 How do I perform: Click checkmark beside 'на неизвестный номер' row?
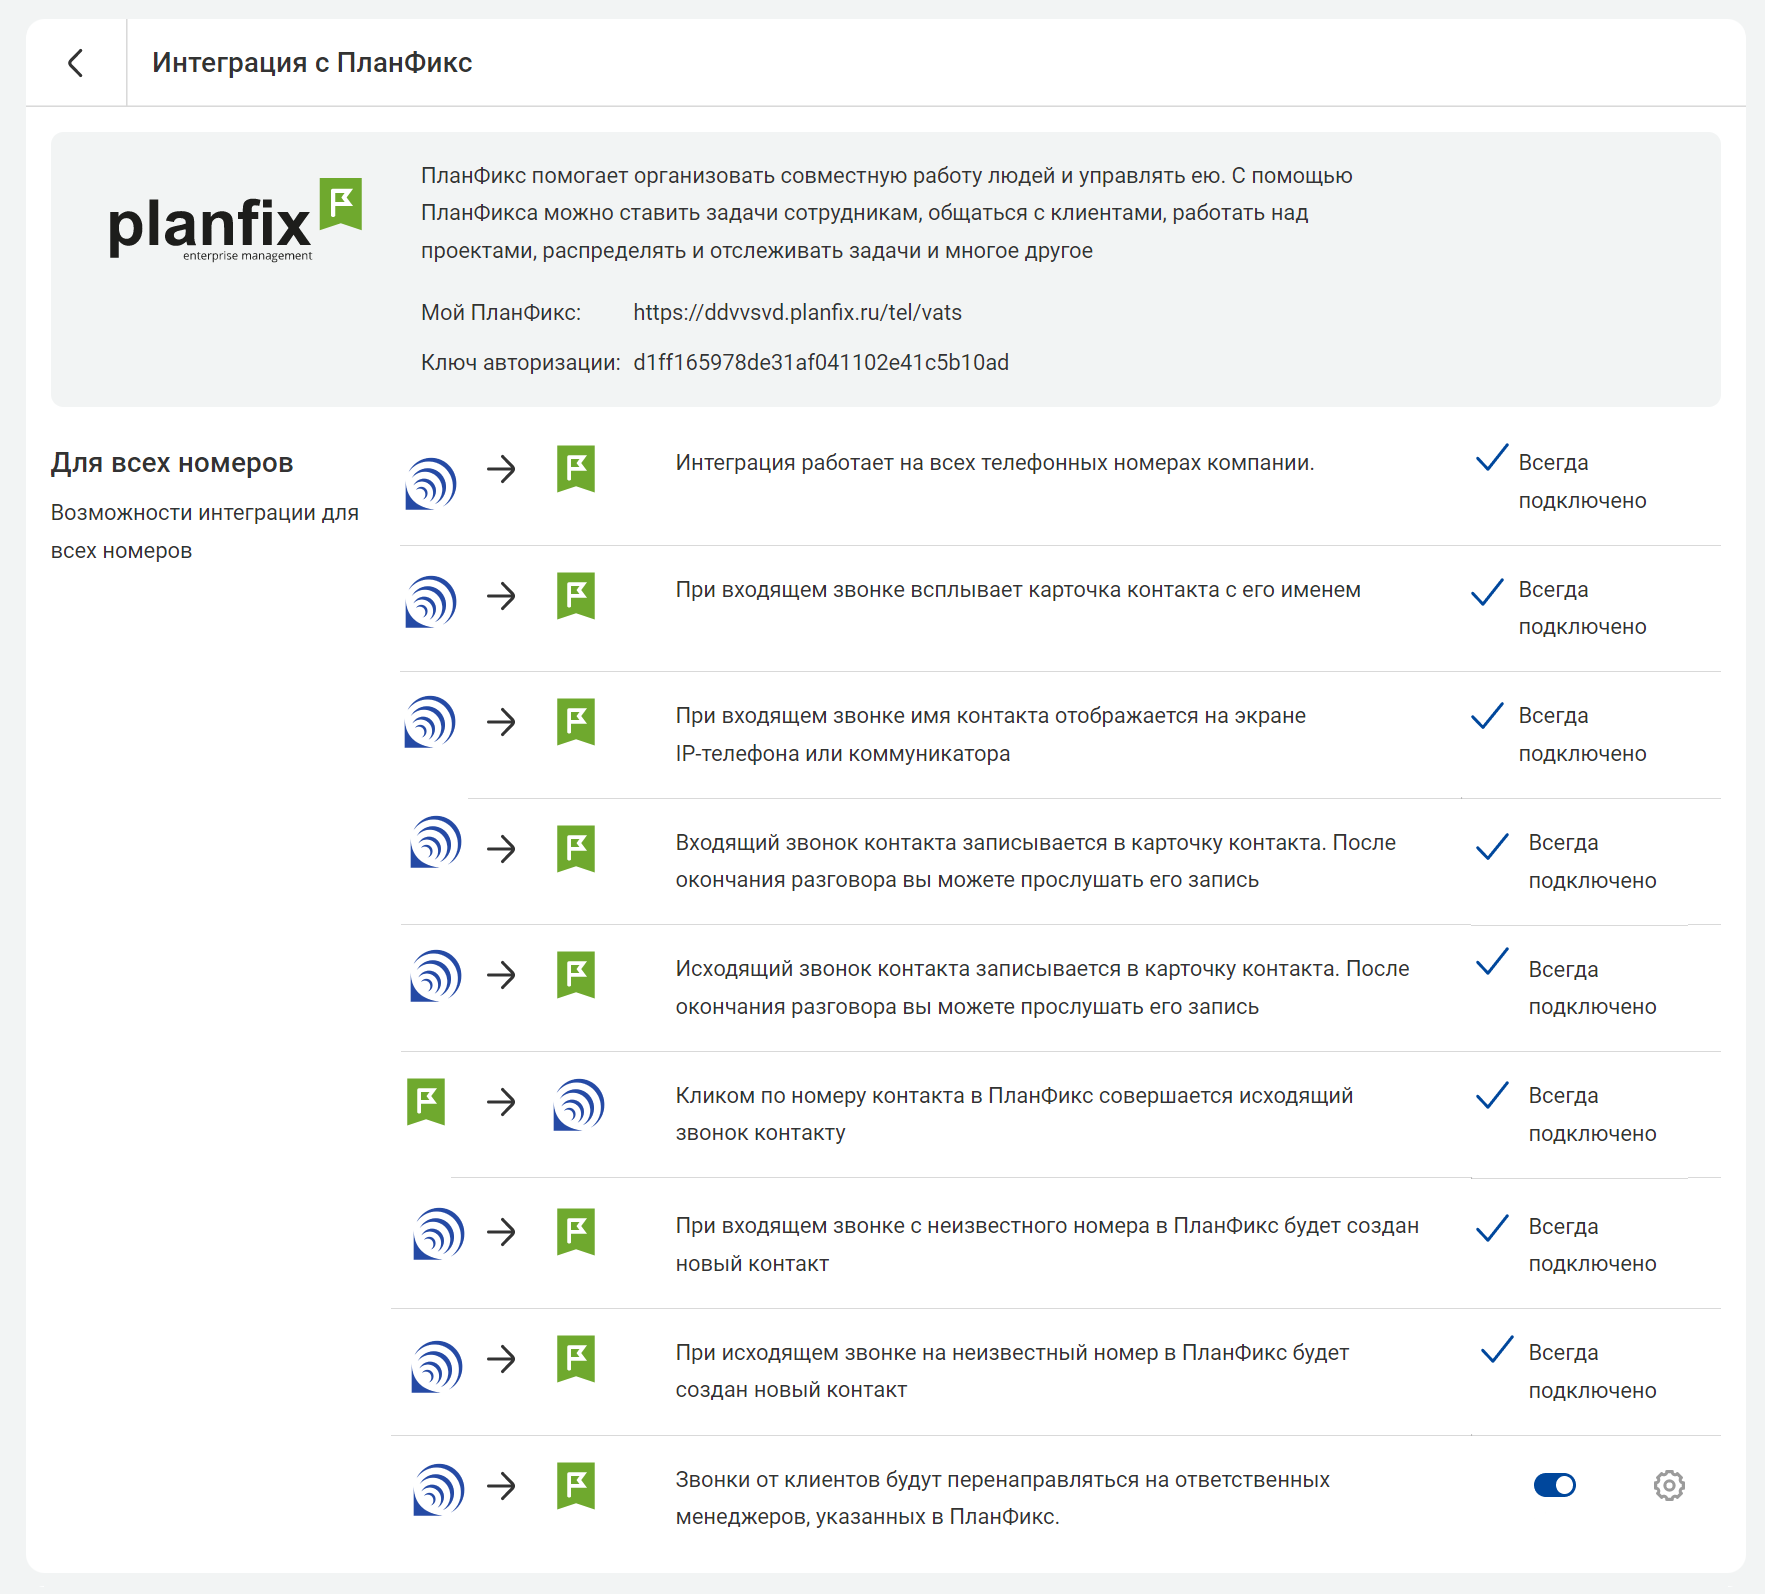(x=1497, y=1349)
